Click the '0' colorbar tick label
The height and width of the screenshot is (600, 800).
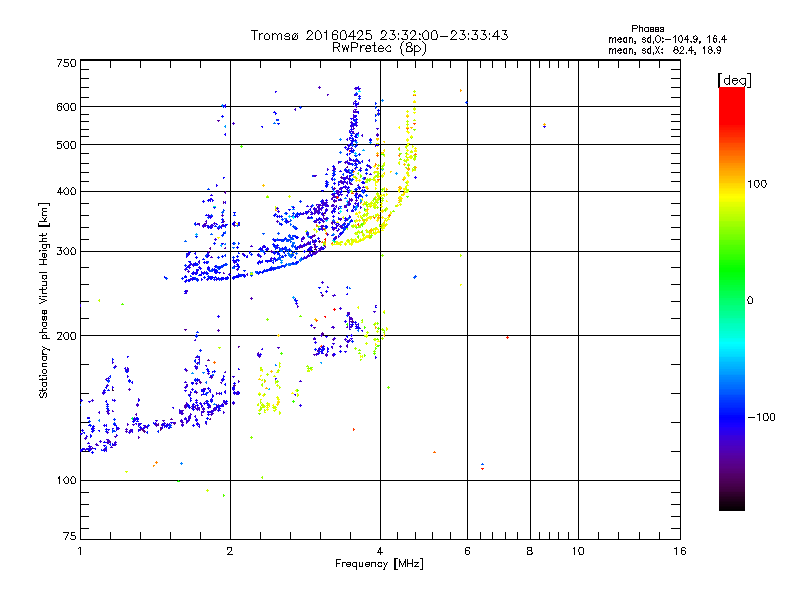[750, 301]
